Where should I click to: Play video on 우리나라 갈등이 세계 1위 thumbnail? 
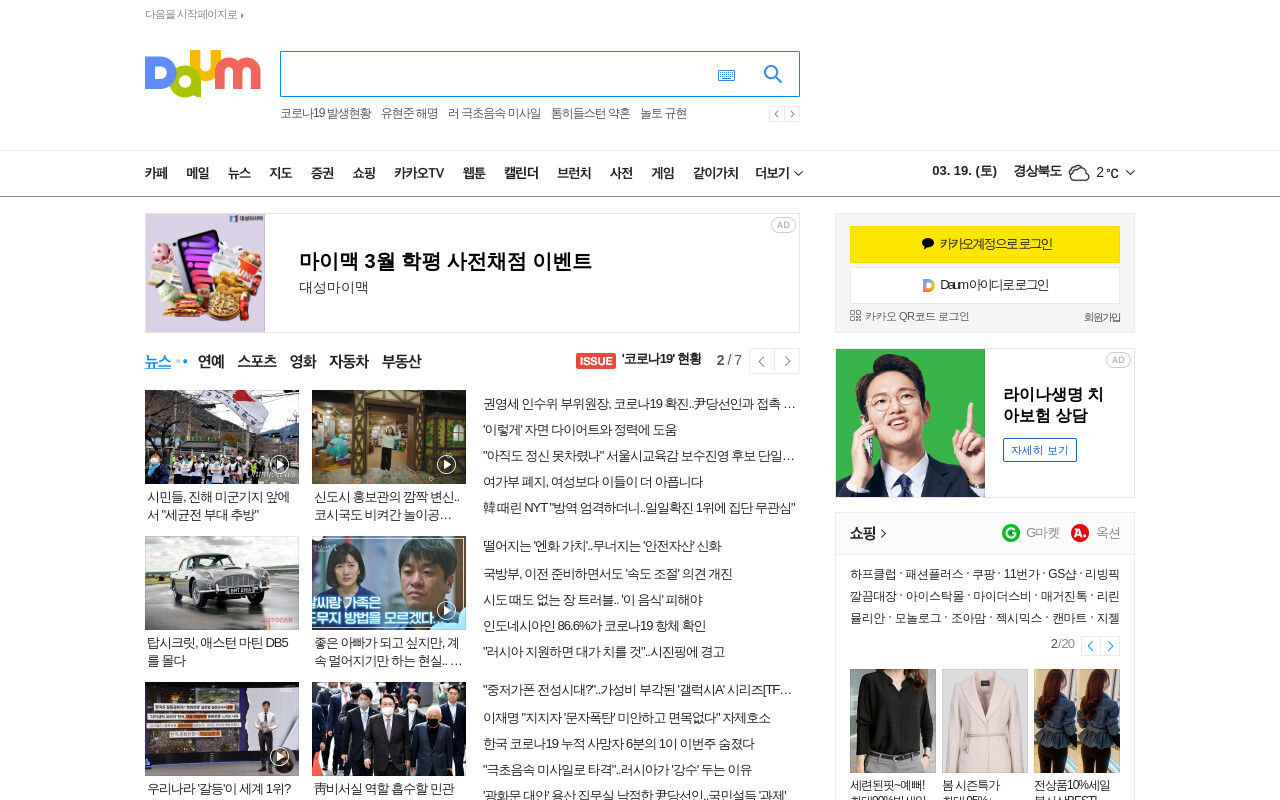coord(280,756)
